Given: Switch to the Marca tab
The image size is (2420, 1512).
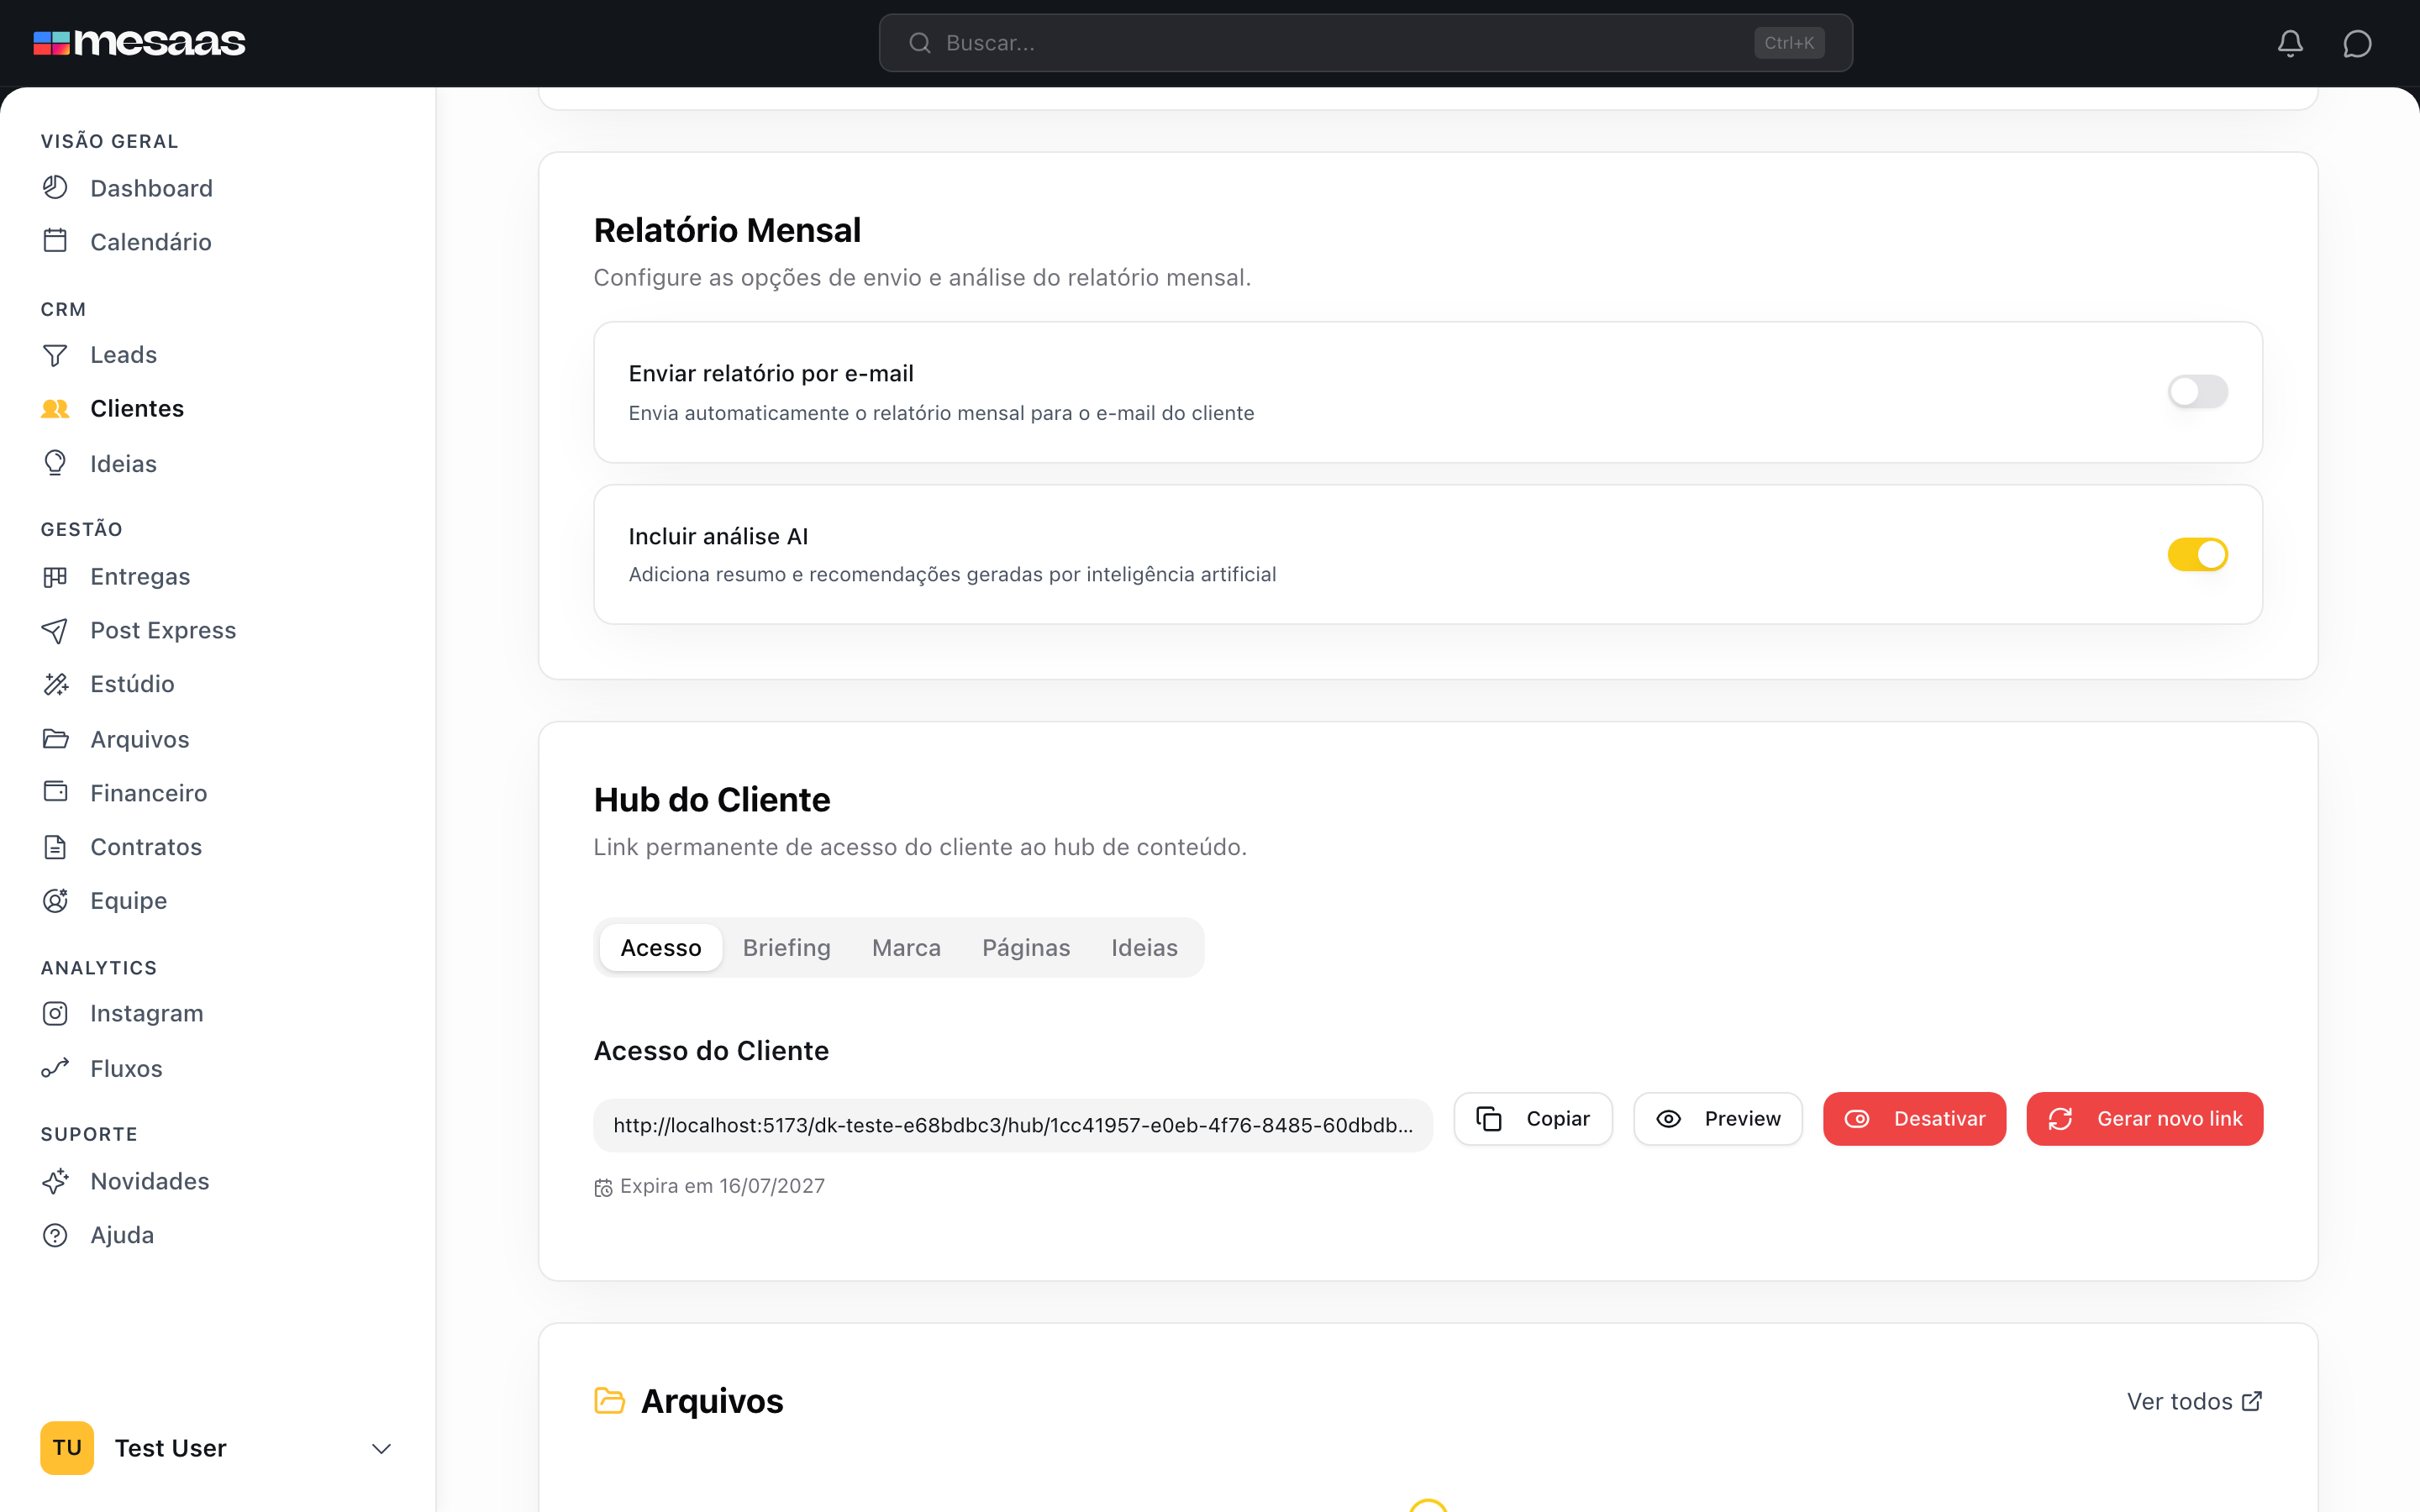Looking at the screenshot, I should [906, 947].
